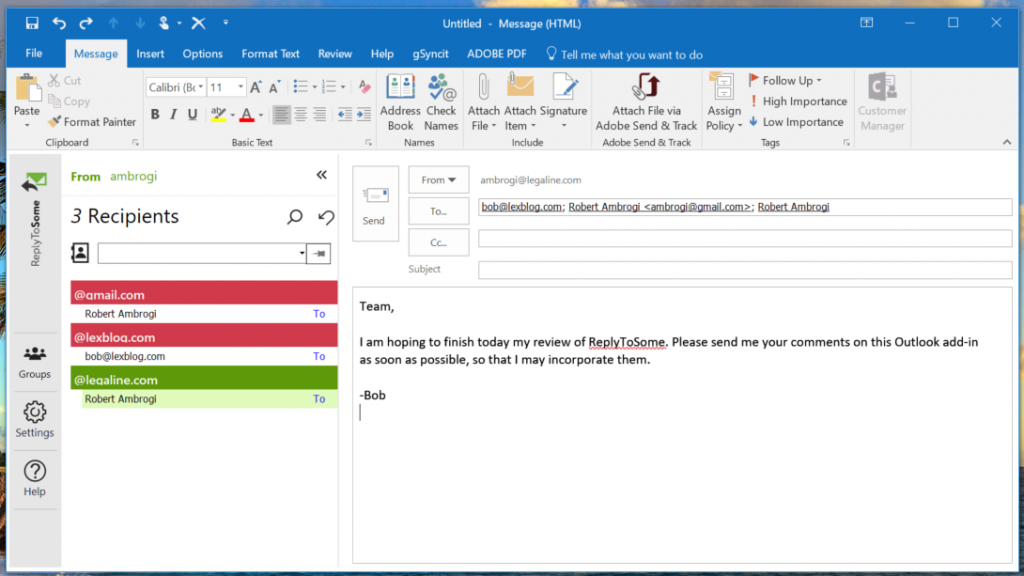Open the From account dropdown
The width and height of the screenshot is (1024, 576).
(x=438, y=180)
